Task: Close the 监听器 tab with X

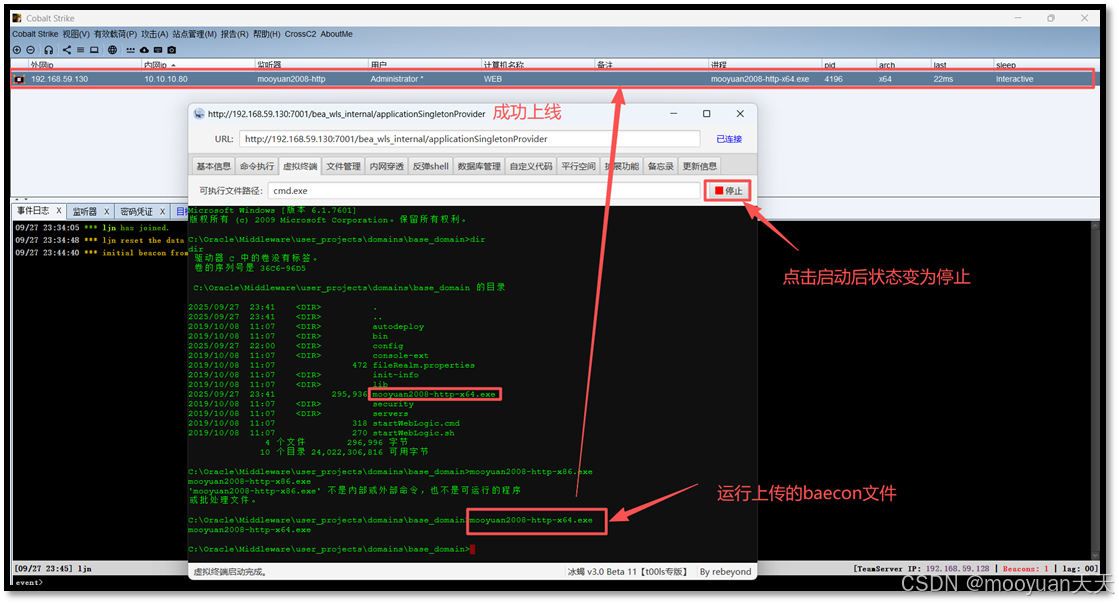Action: point(106,211)
